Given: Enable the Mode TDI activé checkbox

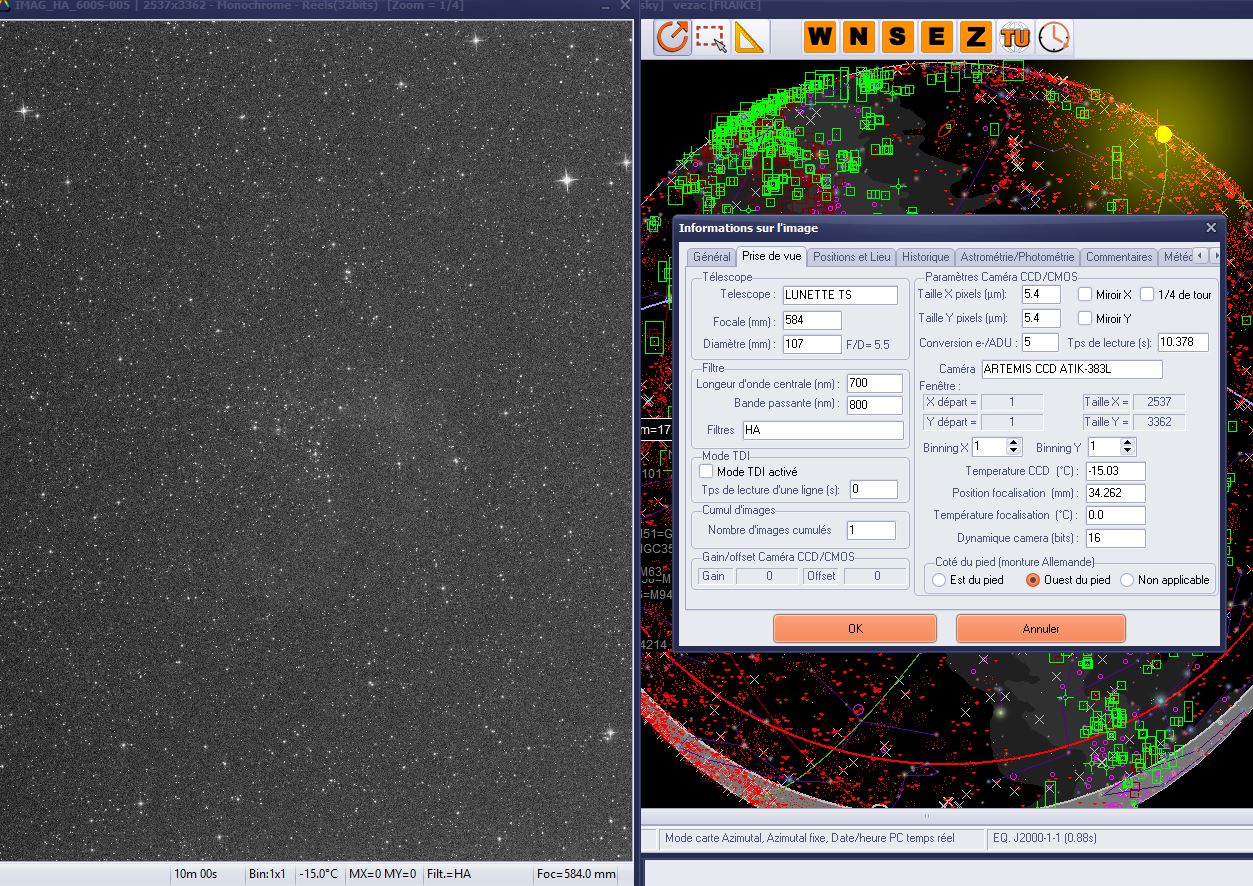Looking at the screenshot, I should pyautogui.click(x=707, y=471).
